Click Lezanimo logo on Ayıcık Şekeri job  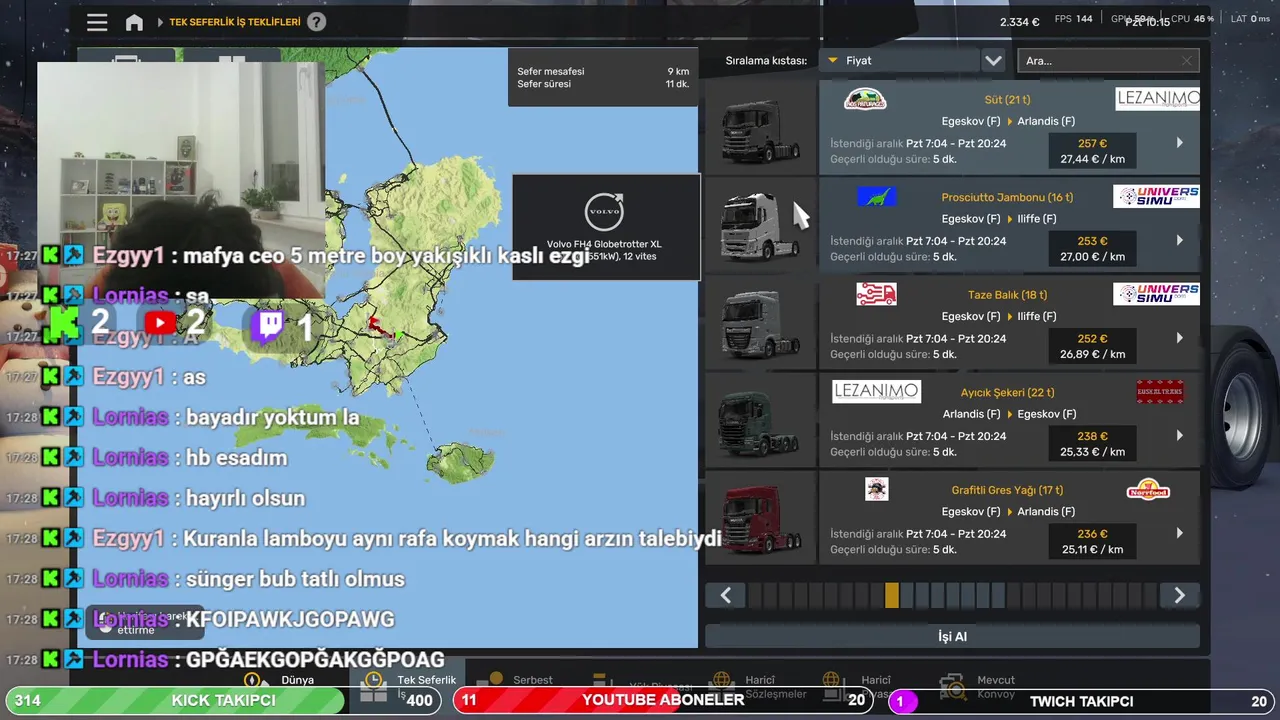point(876,392)
